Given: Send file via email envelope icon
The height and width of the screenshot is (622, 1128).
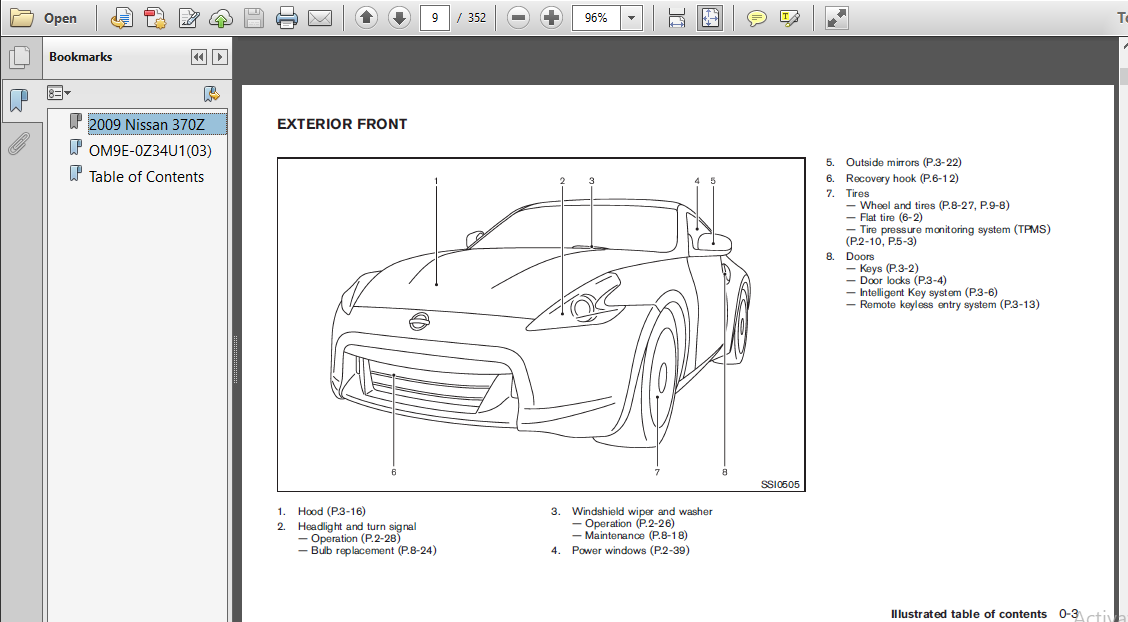Looking at the screenshot, I should (x=319, y=18).
